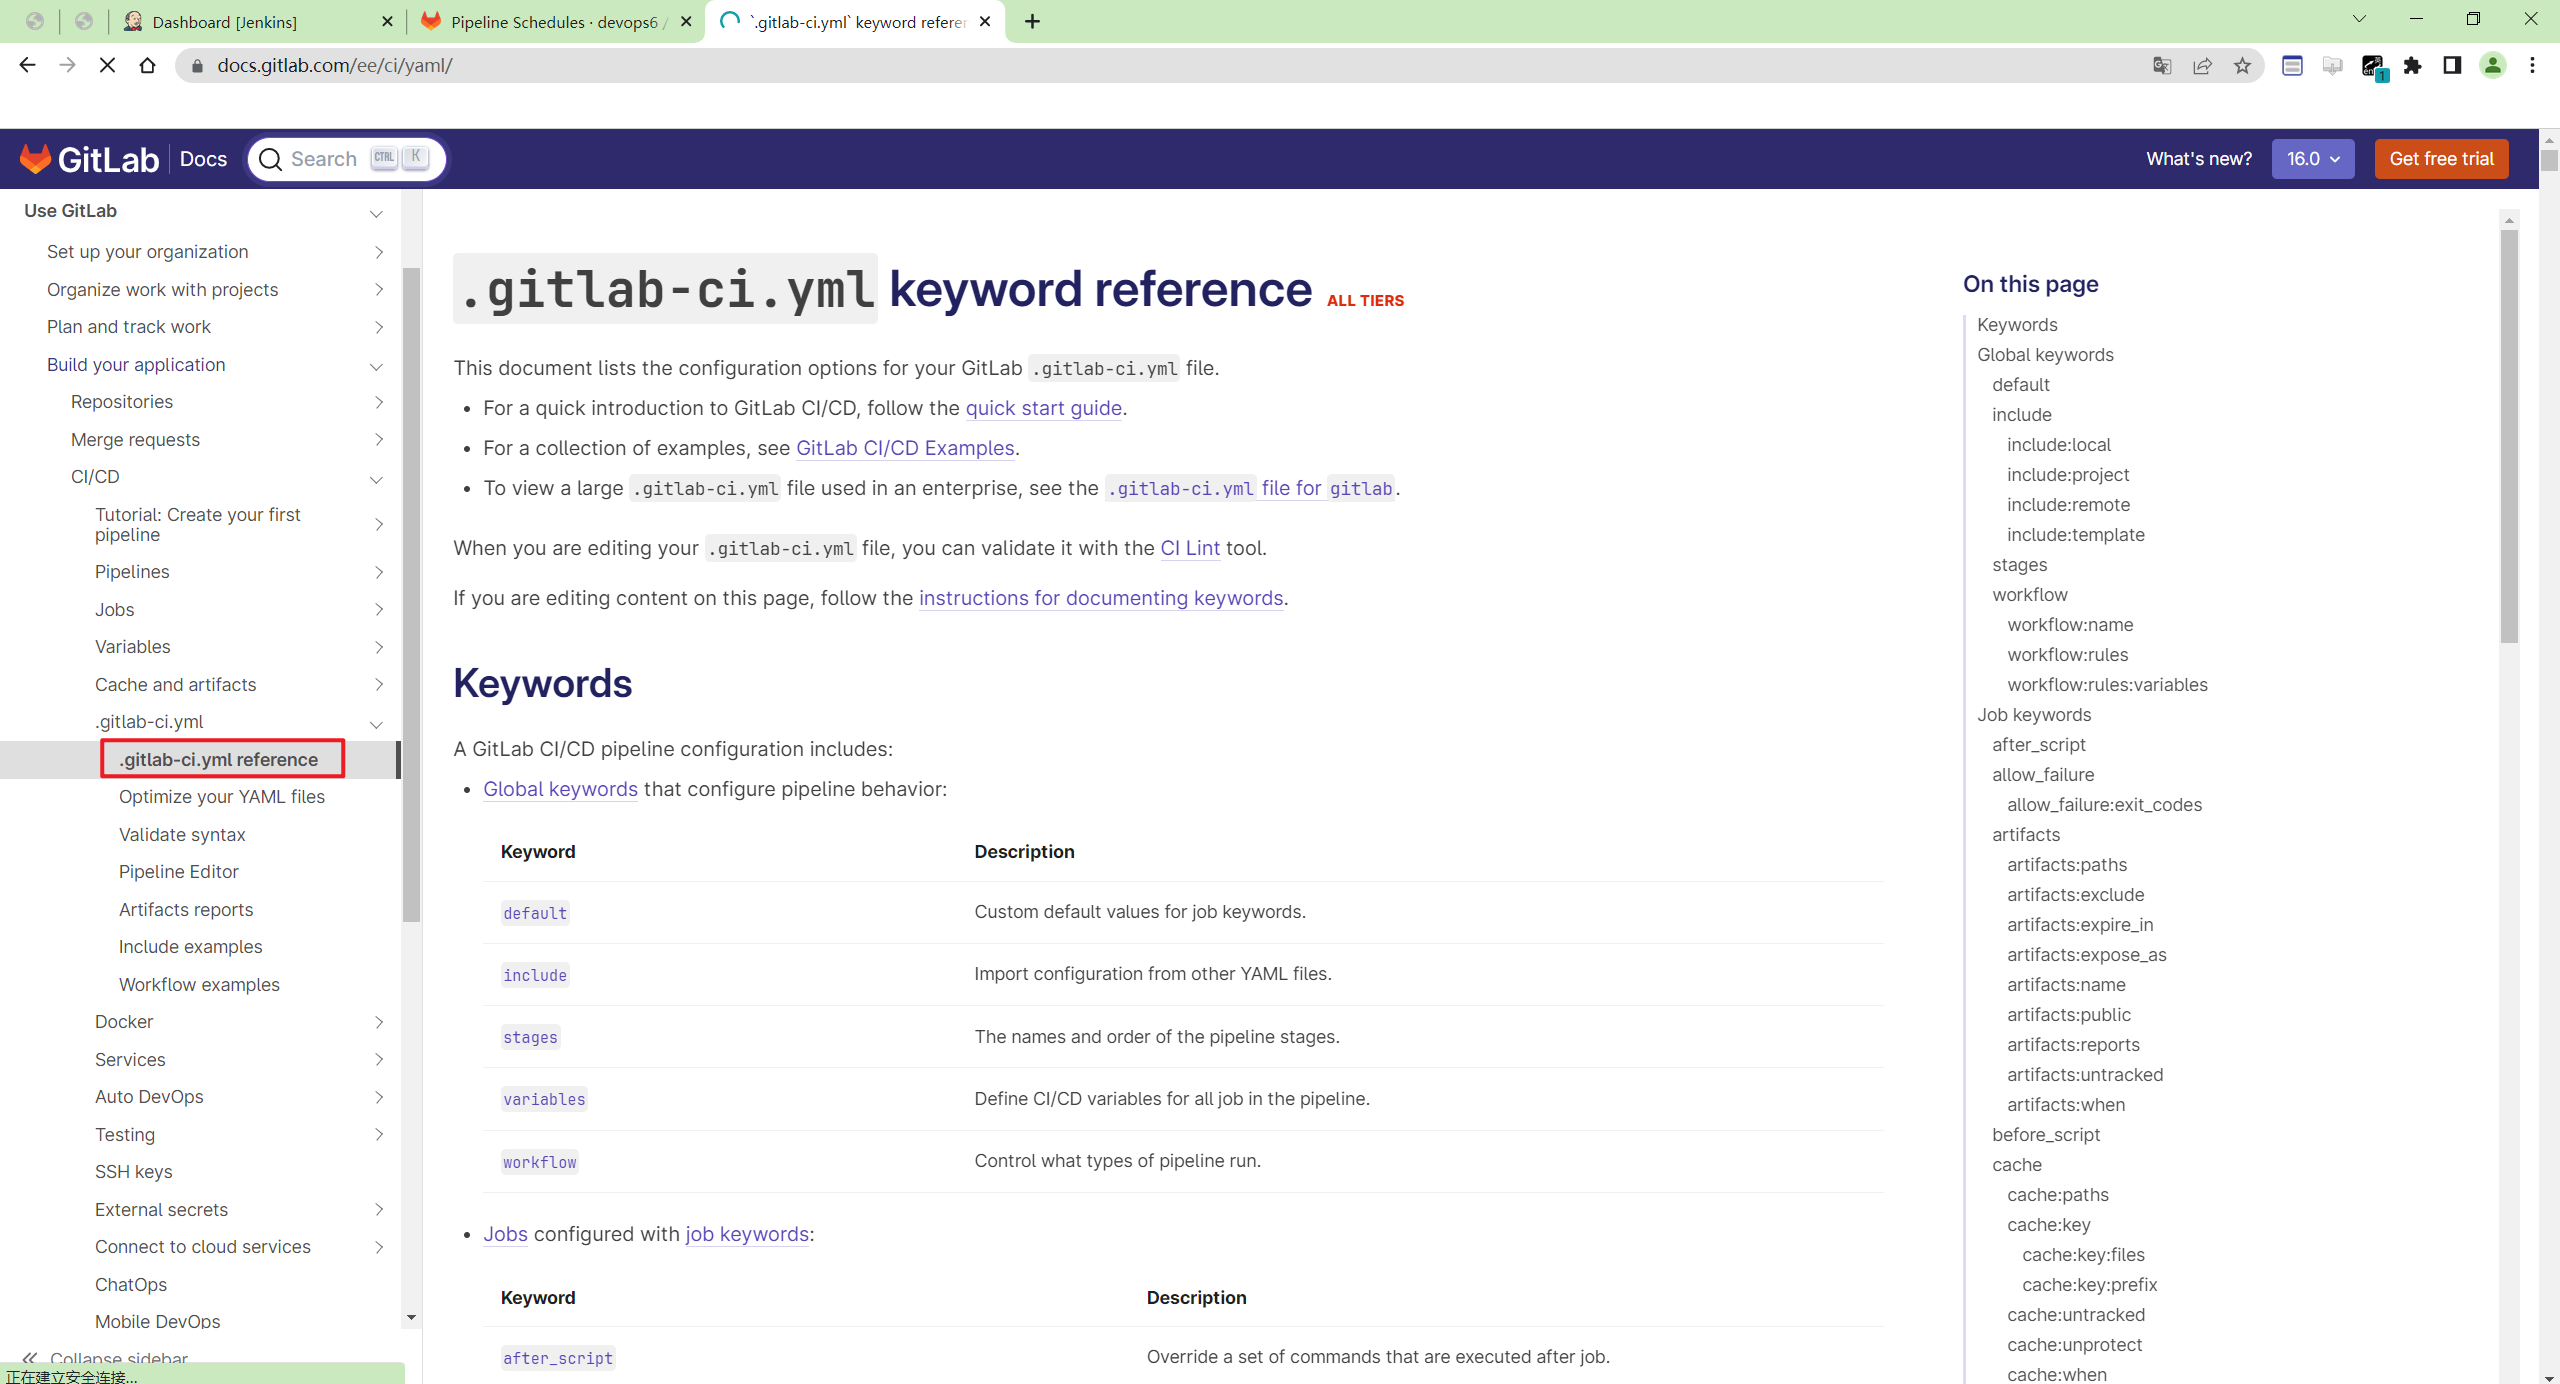The width and height of the screenshot is (2560, 1384).
Task: Click the dark extension icon with green badge
Action: point(2373,66)
